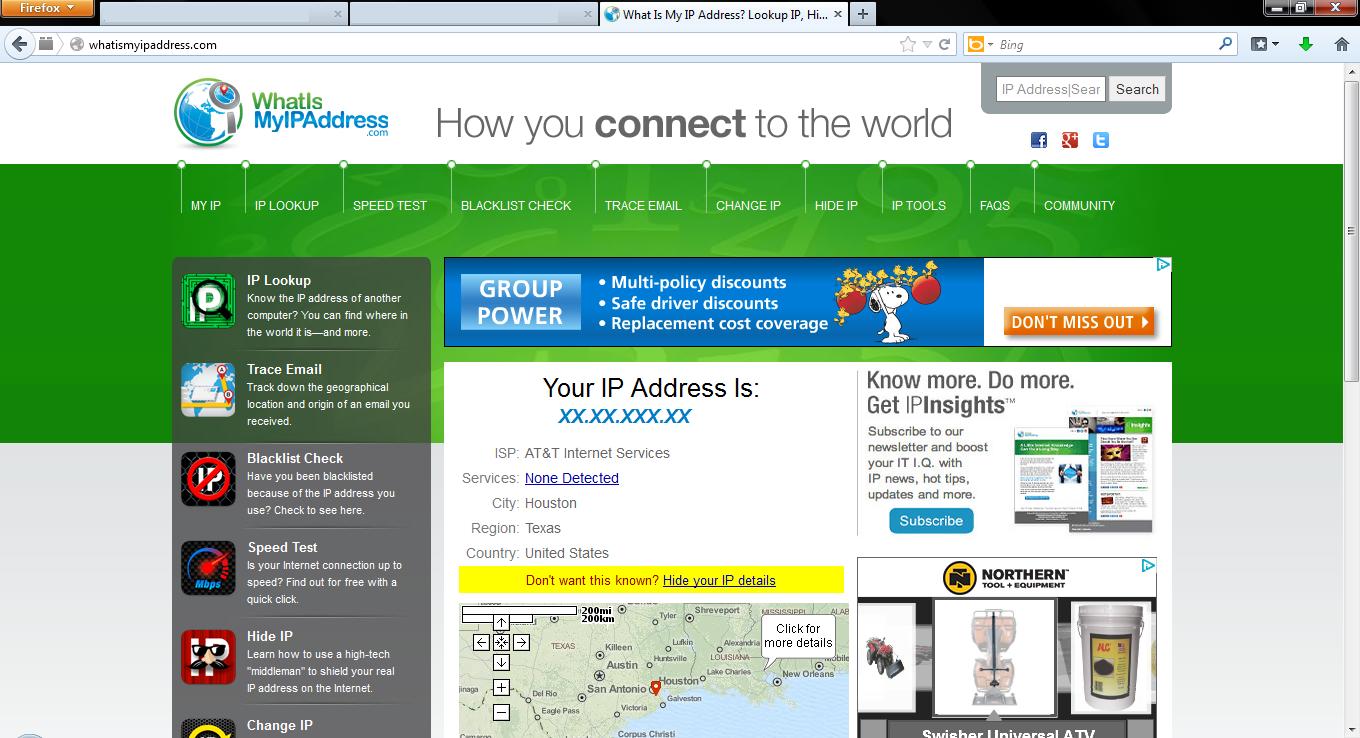Image resolution: width=1360 pixels, height=738 pixels.
Task: Pan the map down with arrow
Action: (x=501, y=662)
